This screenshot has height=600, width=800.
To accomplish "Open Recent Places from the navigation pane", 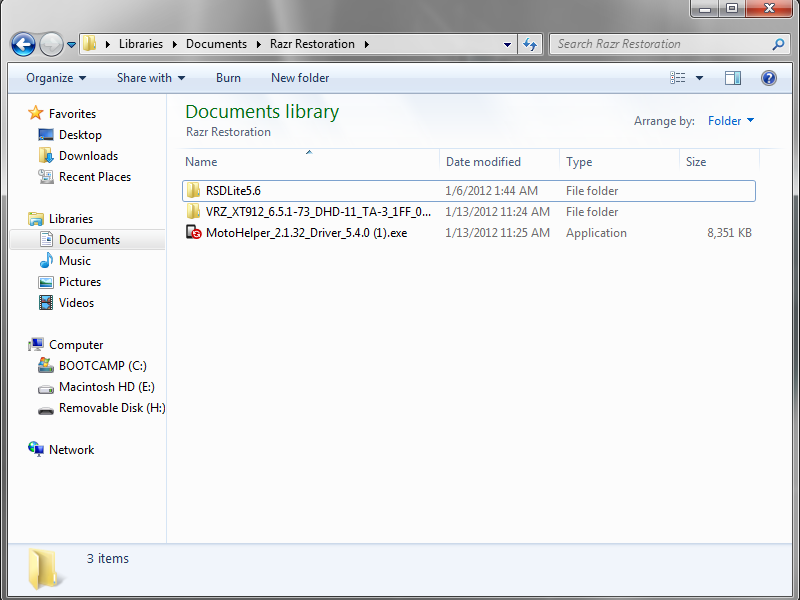I will [x=95, y=177].
